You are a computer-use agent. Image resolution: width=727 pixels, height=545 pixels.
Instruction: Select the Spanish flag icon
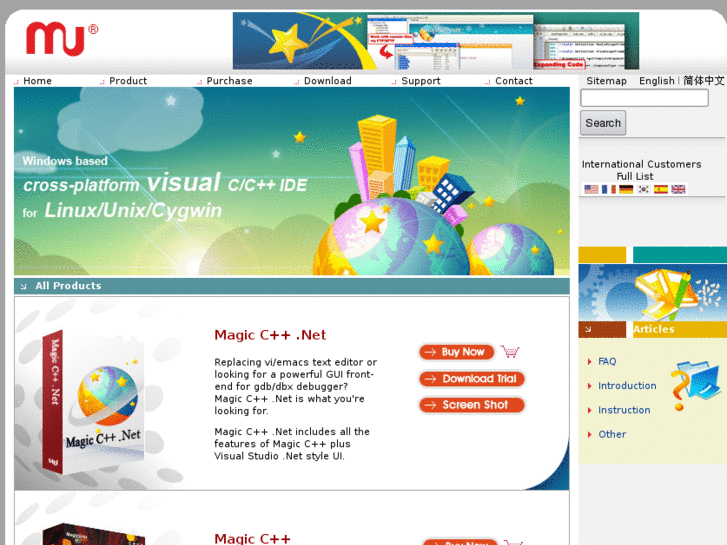click(x=661, y=189)
